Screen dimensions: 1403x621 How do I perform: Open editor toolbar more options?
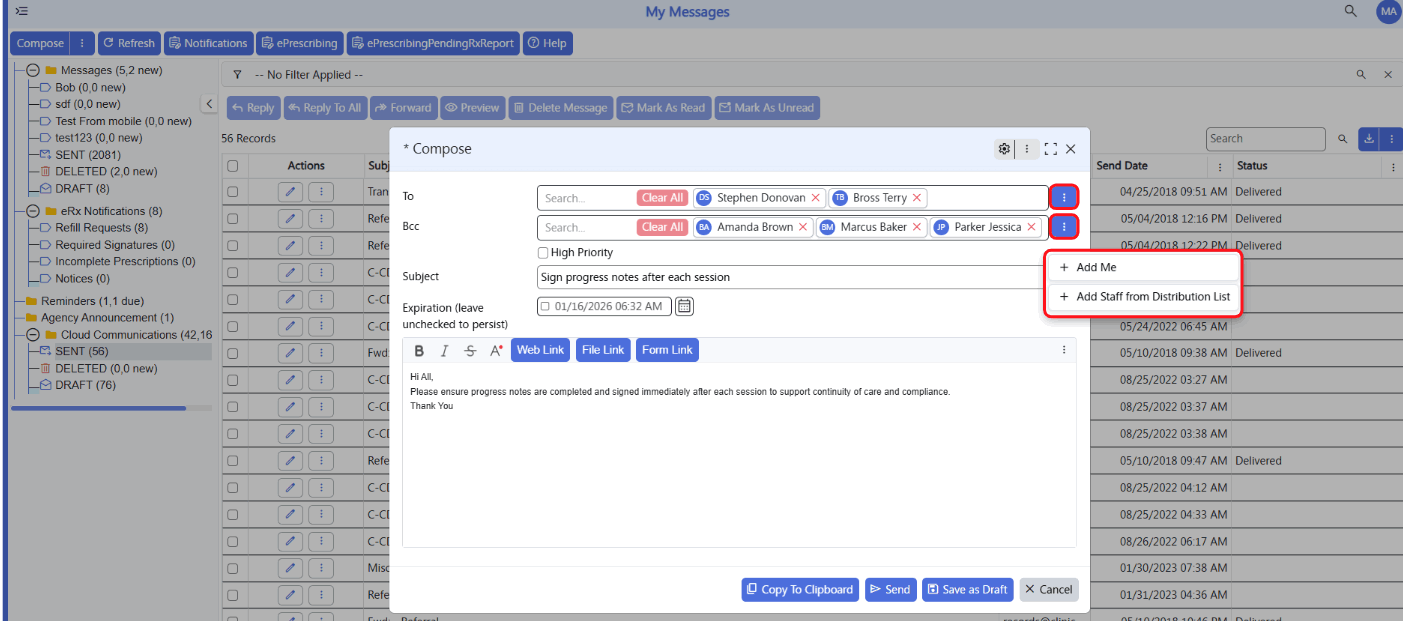(1064, 350)
